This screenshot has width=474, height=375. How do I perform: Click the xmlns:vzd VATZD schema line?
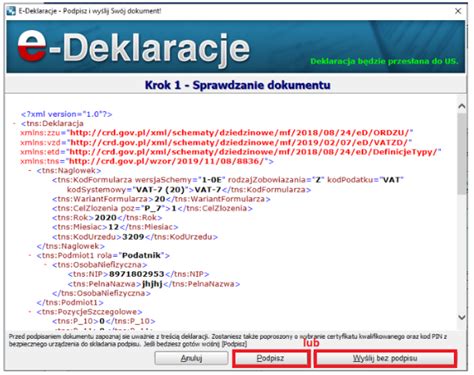pyautogui.click(x=216, y=143)
